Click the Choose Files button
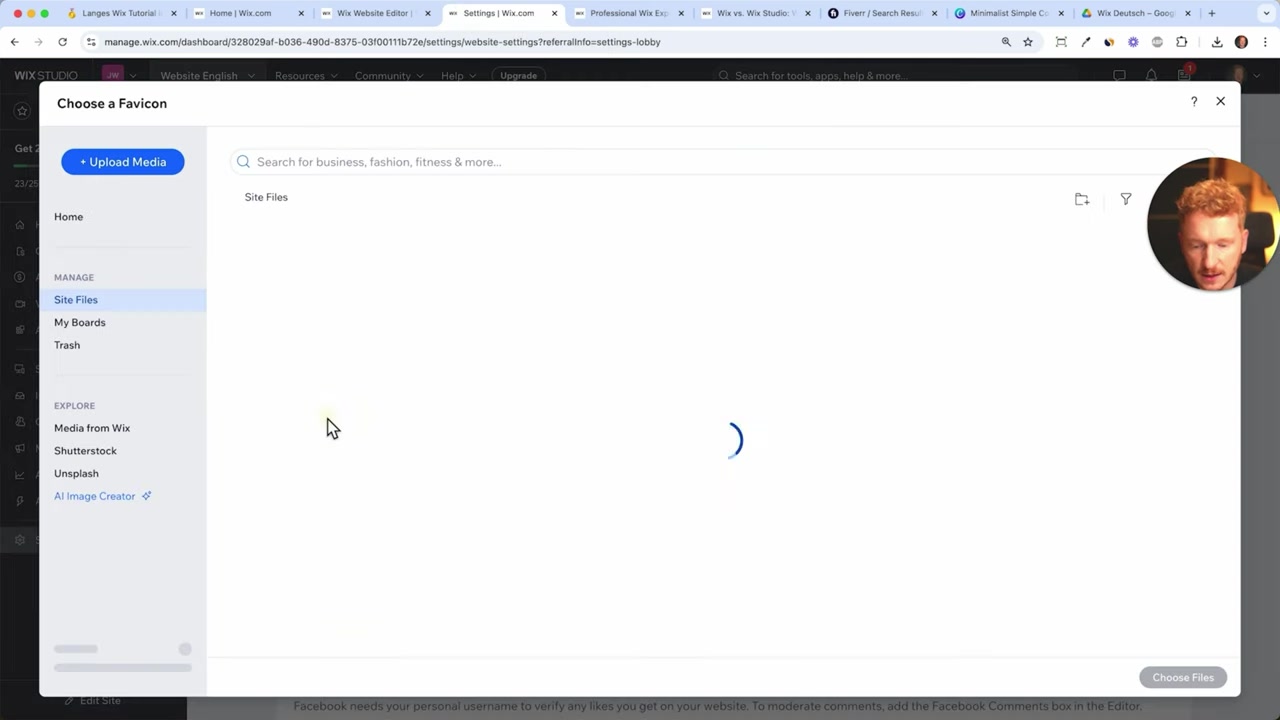The width and height of the screenshot is (1280, 720). (1183, 678)
